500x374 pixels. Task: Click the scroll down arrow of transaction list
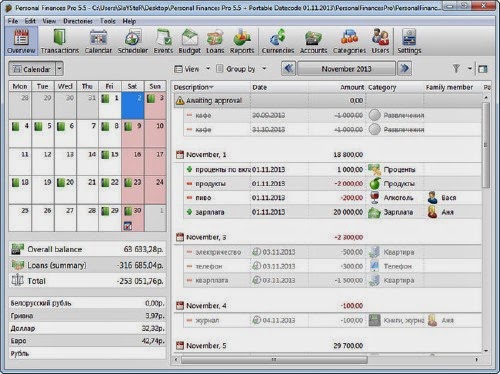[x=486, y=351]
